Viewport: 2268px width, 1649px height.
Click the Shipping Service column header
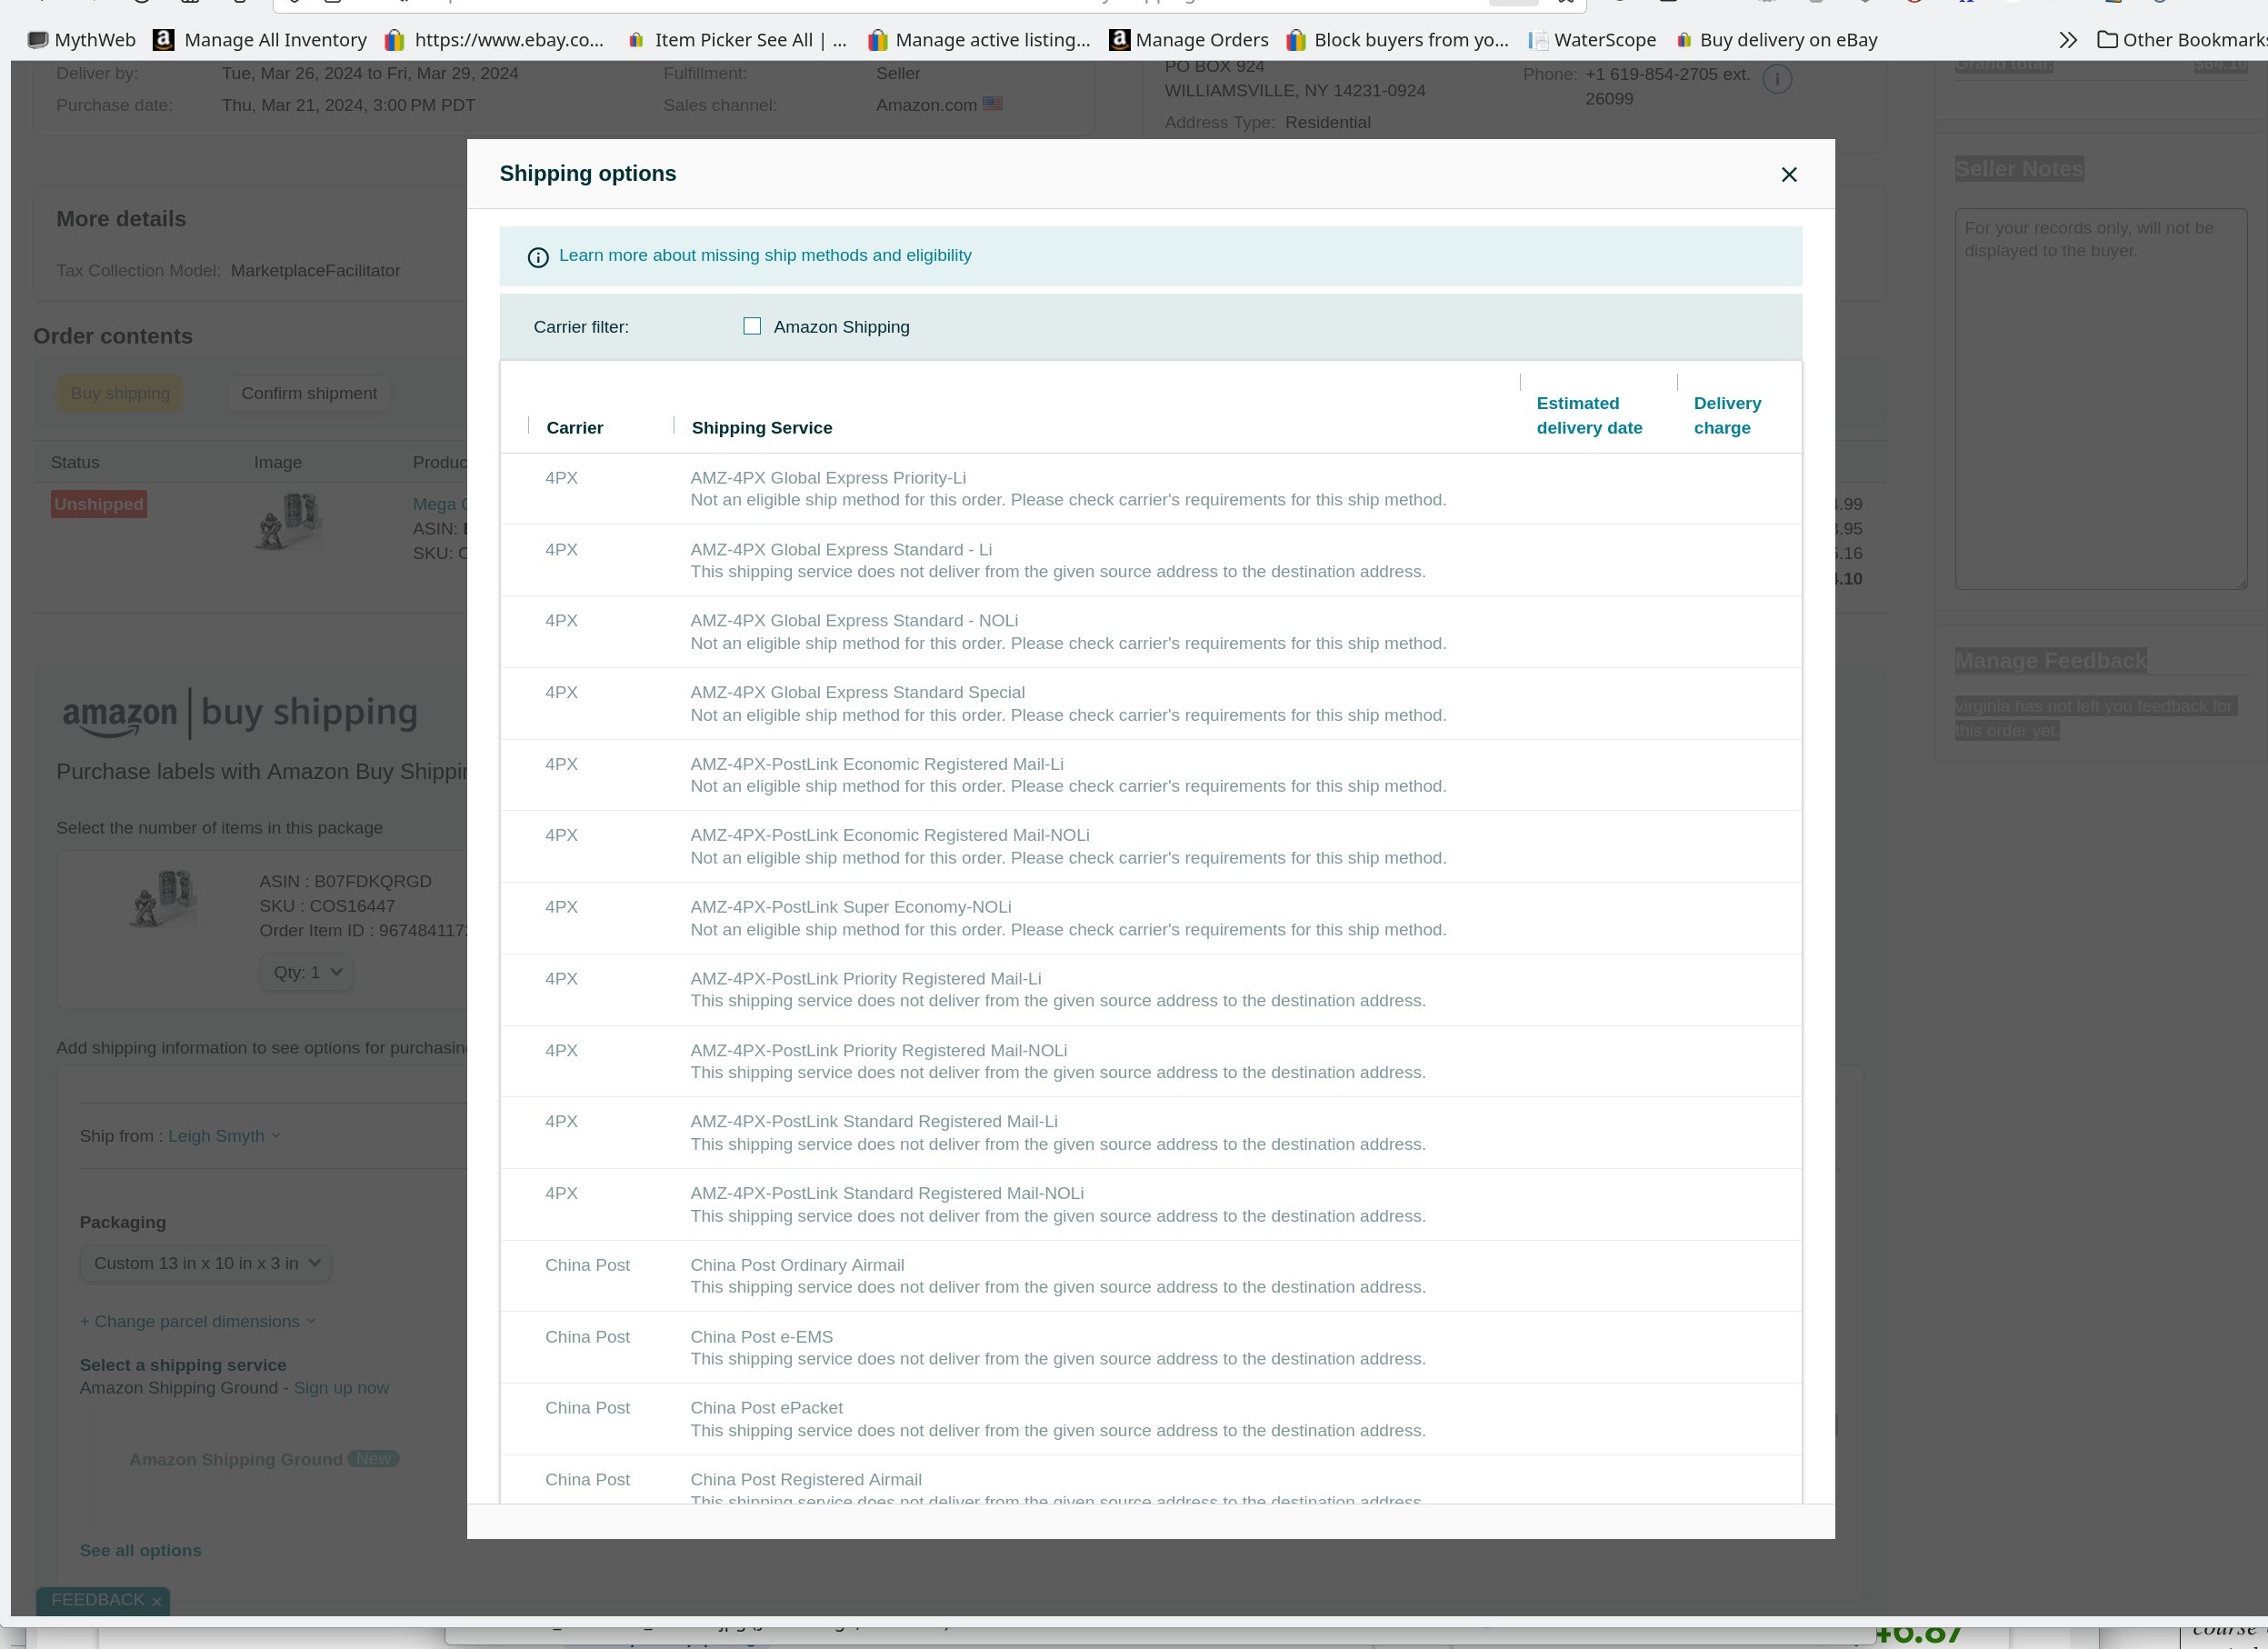click(x=761, y=427)
